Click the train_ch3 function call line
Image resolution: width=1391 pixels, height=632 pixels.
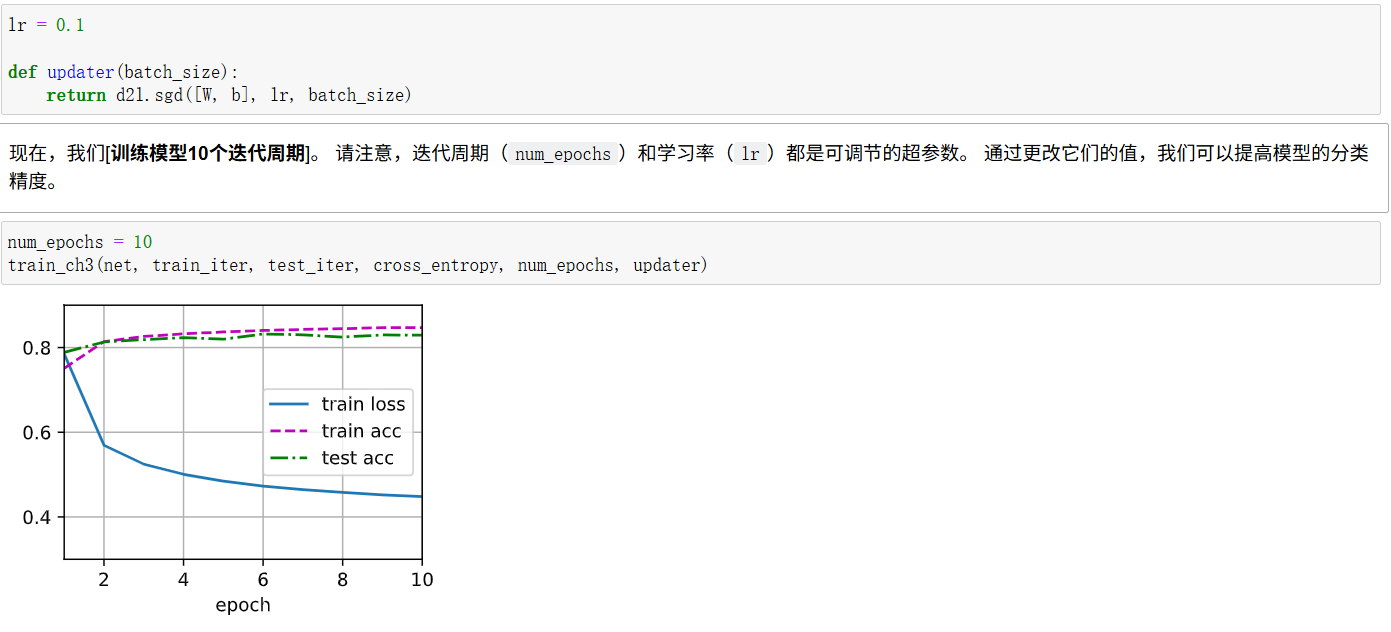(357, 265)
